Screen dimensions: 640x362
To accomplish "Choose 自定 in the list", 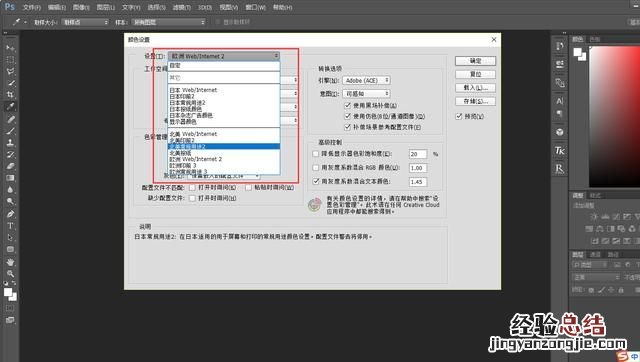I will (x=224, y=65).
